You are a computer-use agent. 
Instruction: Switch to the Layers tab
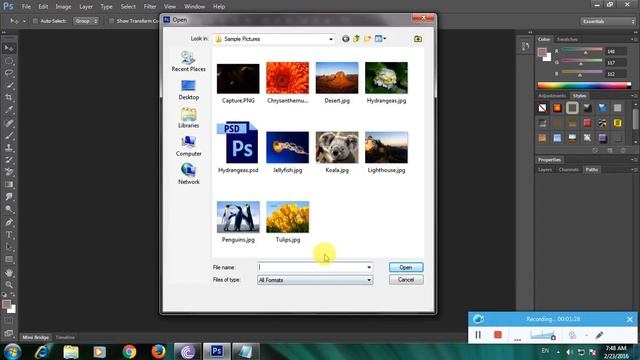(x=545, y=169)
